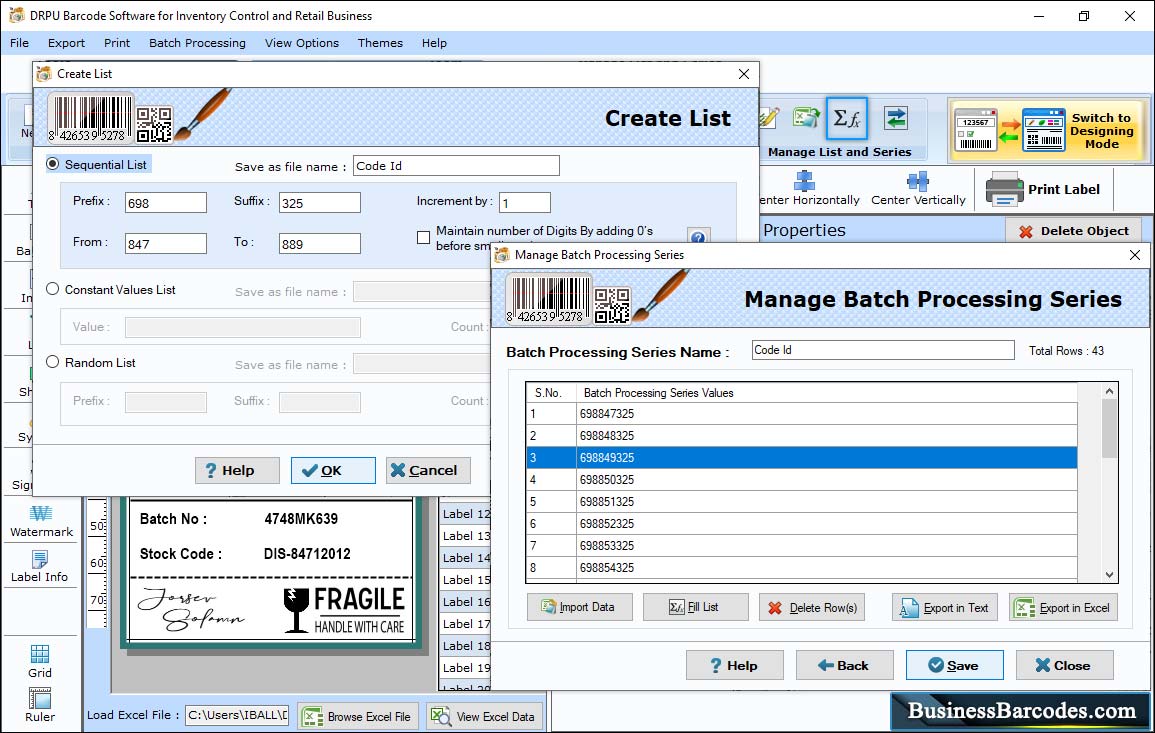Click the Batch Processing Series Name field
This screenshot has width=1155, height=733.
tap(883, 350)
